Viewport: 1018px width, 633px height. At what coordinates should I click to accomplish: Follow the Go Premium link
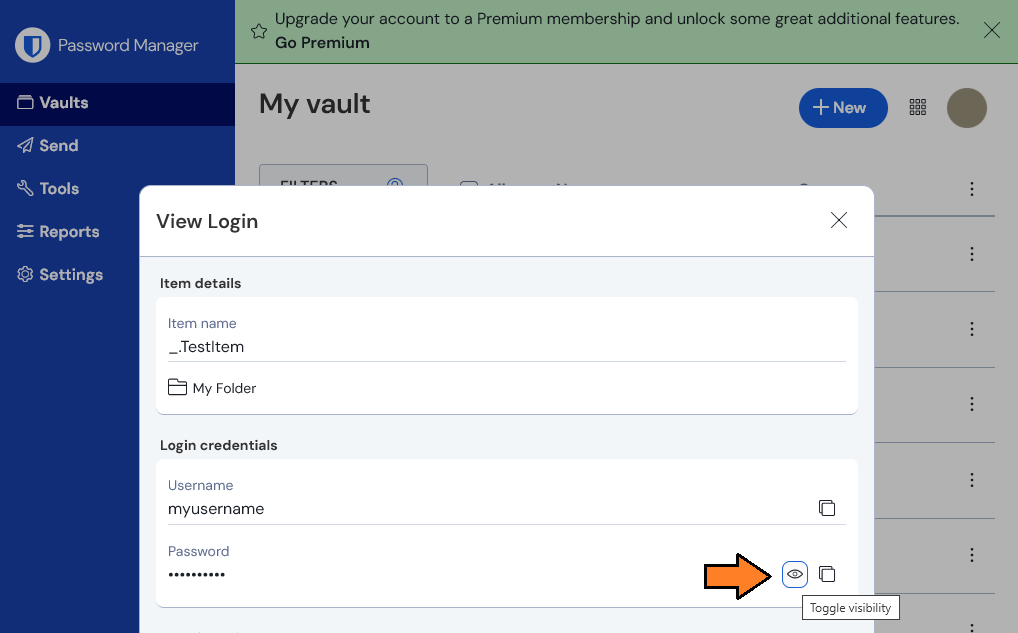[x=322, y=43]
